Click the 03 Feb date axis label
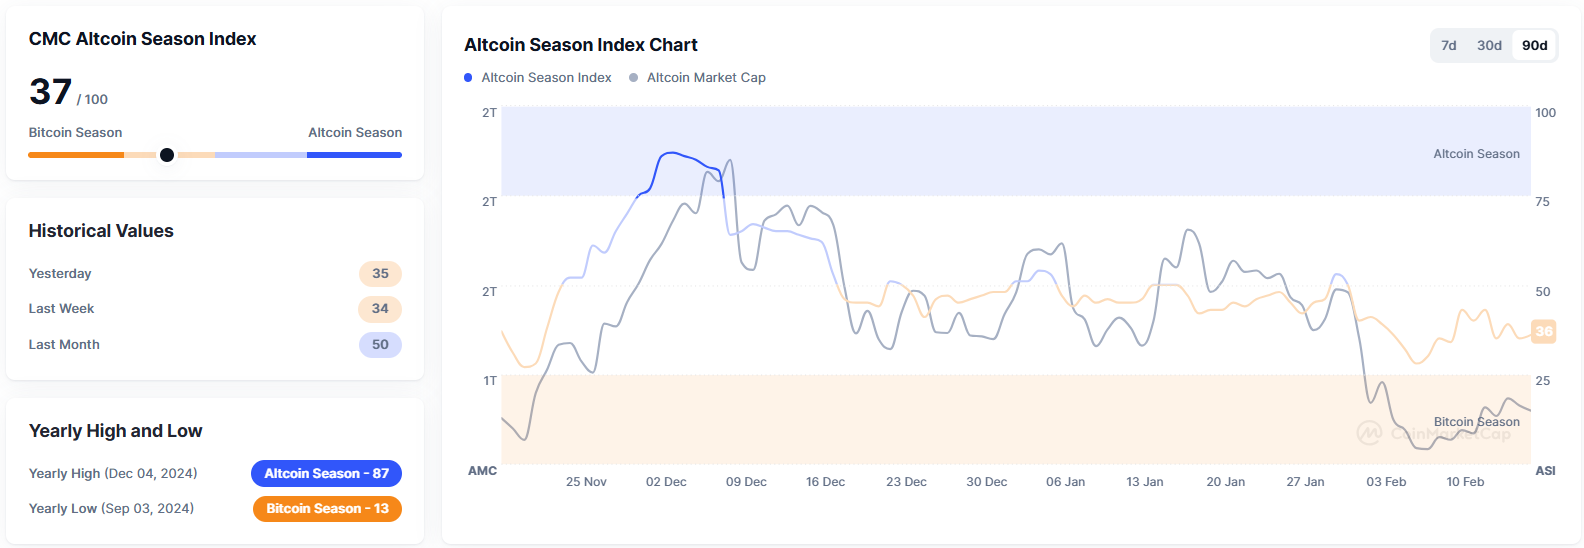The width and height of the screenshot is (1584, 548). point(1386,482)
